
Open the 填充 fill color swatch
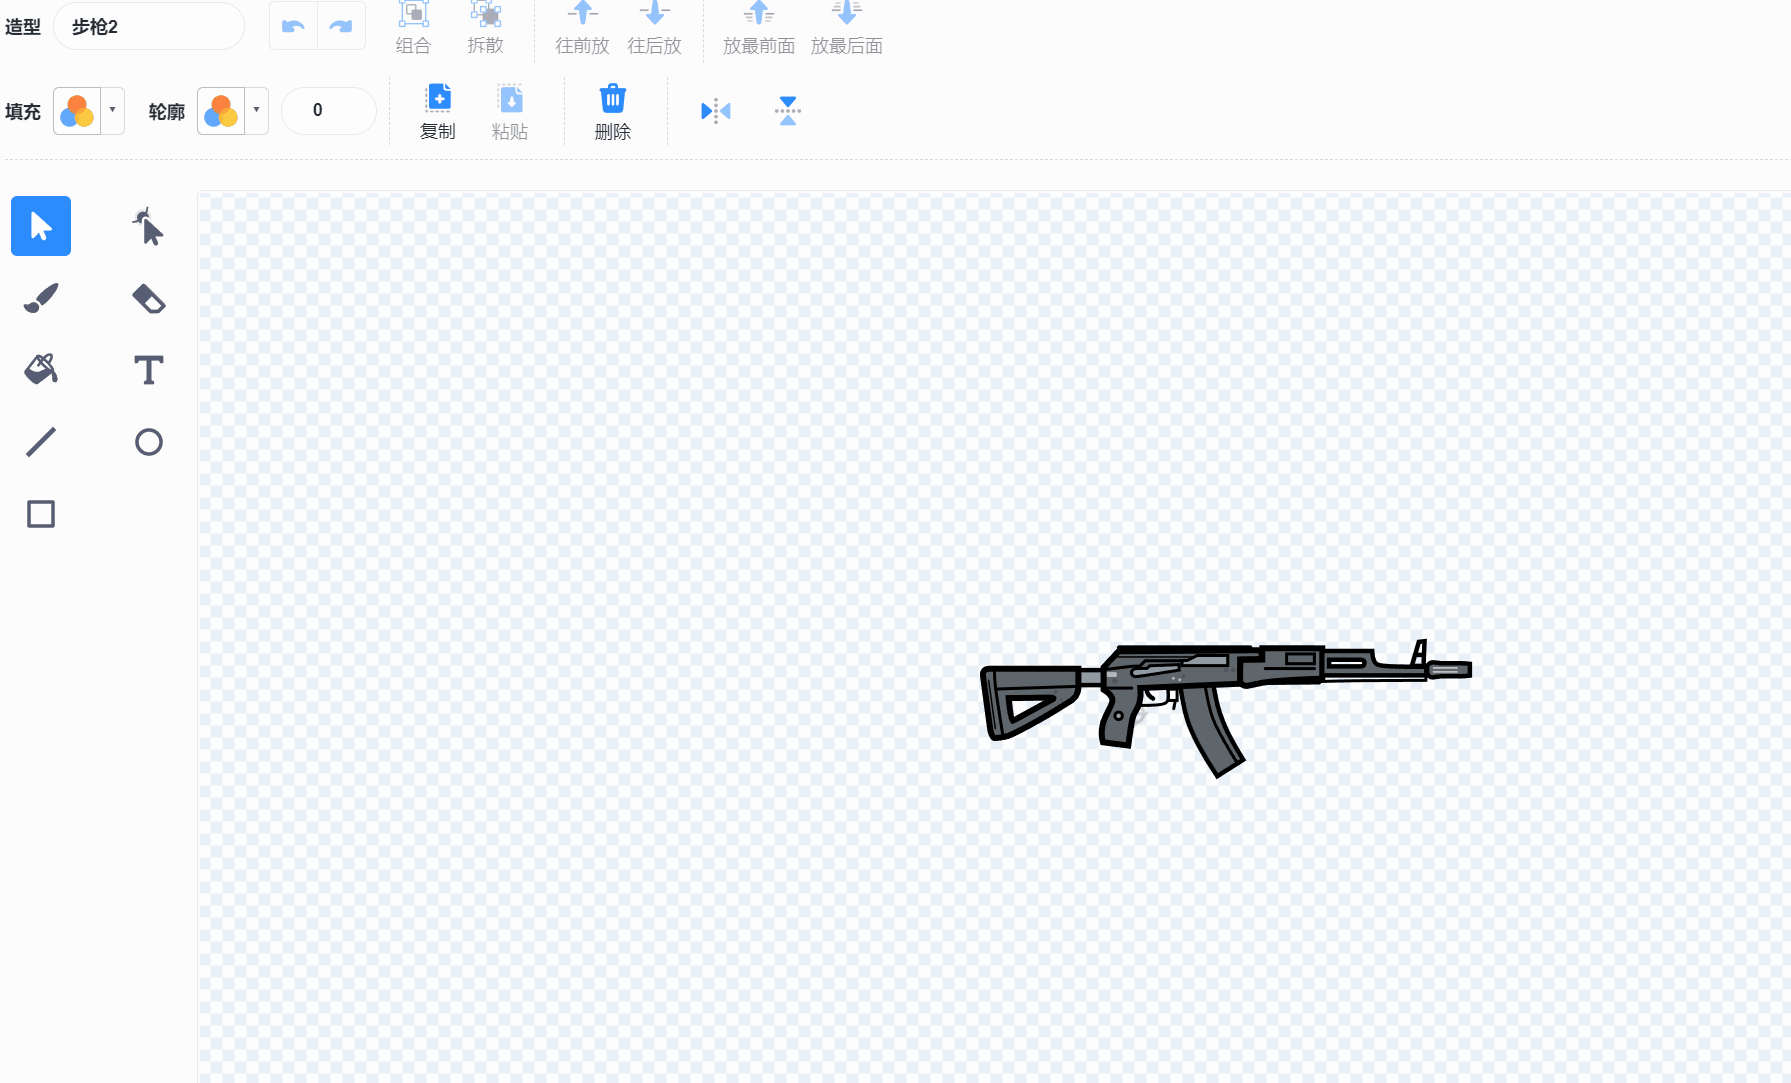pos(77,111)
